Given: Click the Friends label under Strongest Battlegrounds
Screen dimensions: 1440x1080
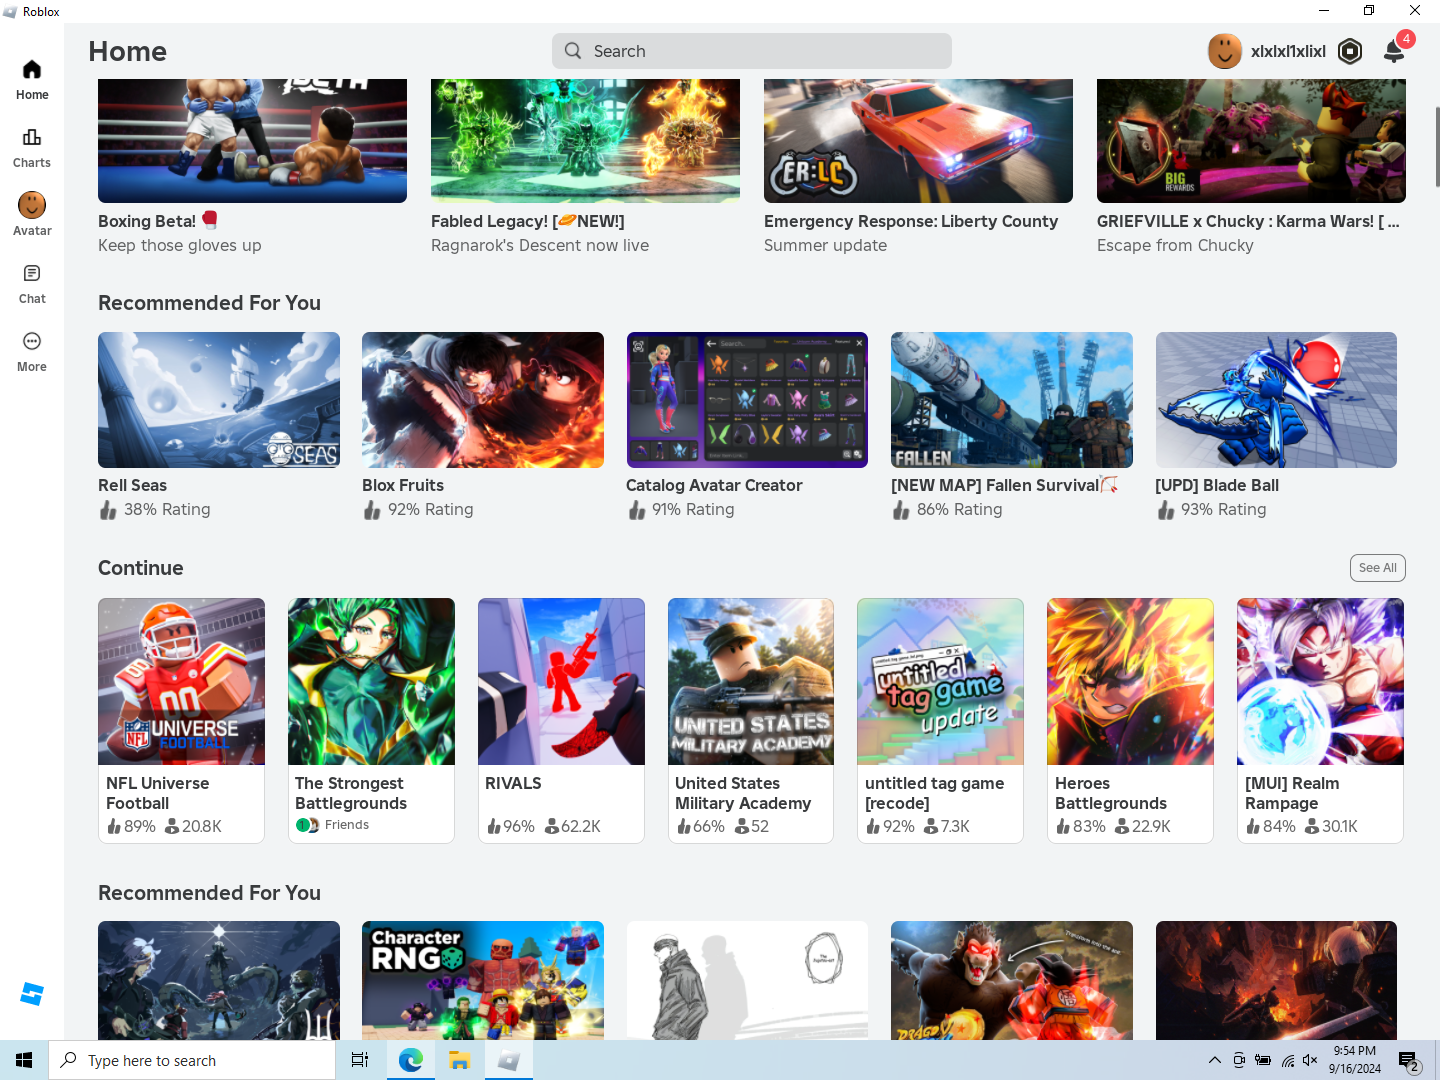Looking at the screenshot, I should (x=347, y=825).
